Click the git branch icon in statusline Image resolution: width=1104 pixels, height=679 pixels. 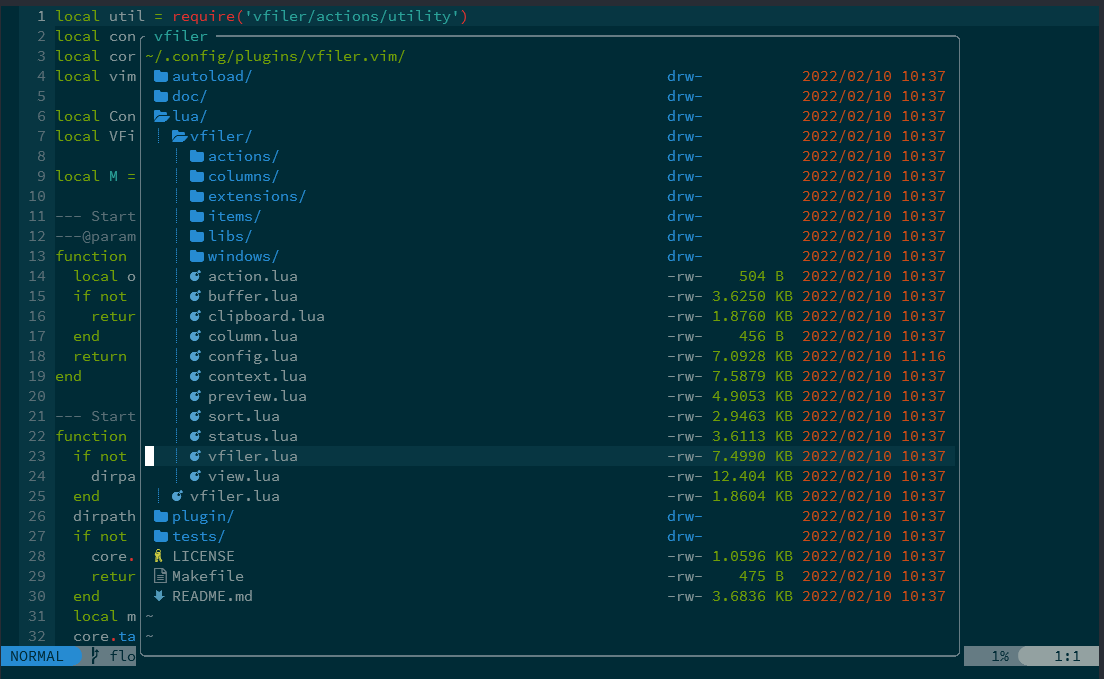(96, 656)
